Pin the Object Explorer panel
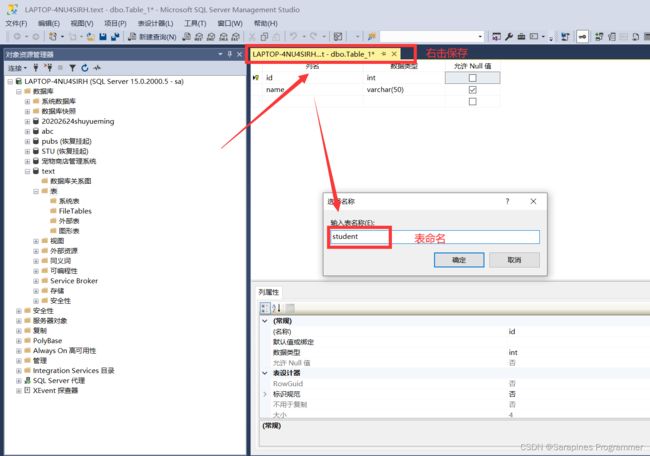 [x=230, y=54]
